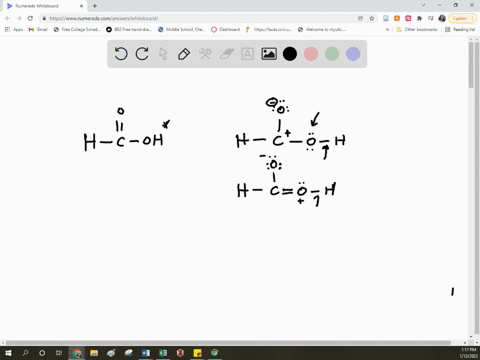
Task: Open Free College Sched bookmark
Action: (x=77, y=29)
